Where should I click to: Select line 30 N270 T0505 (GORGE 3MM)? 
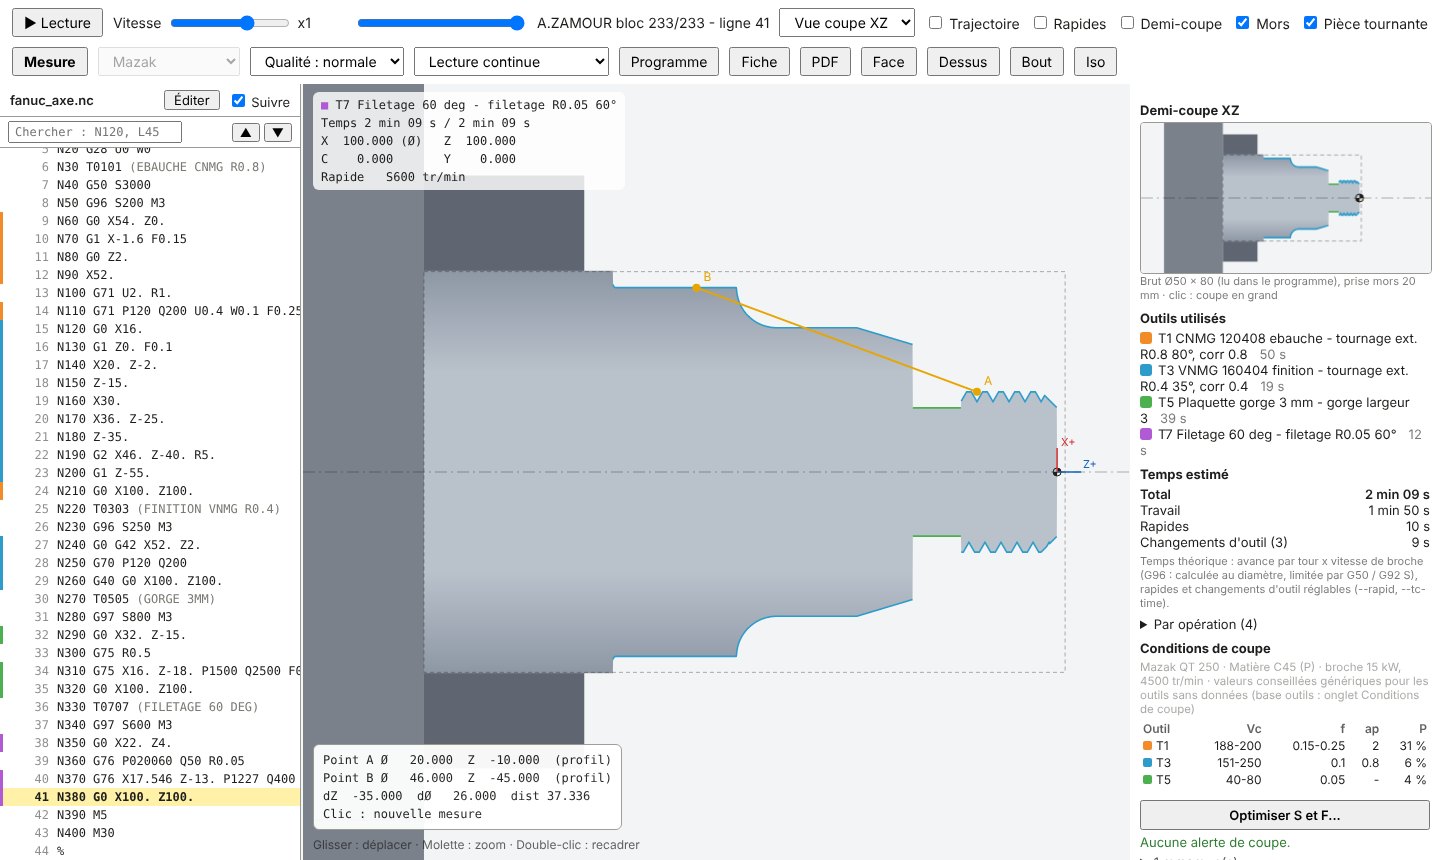(150, 599)
